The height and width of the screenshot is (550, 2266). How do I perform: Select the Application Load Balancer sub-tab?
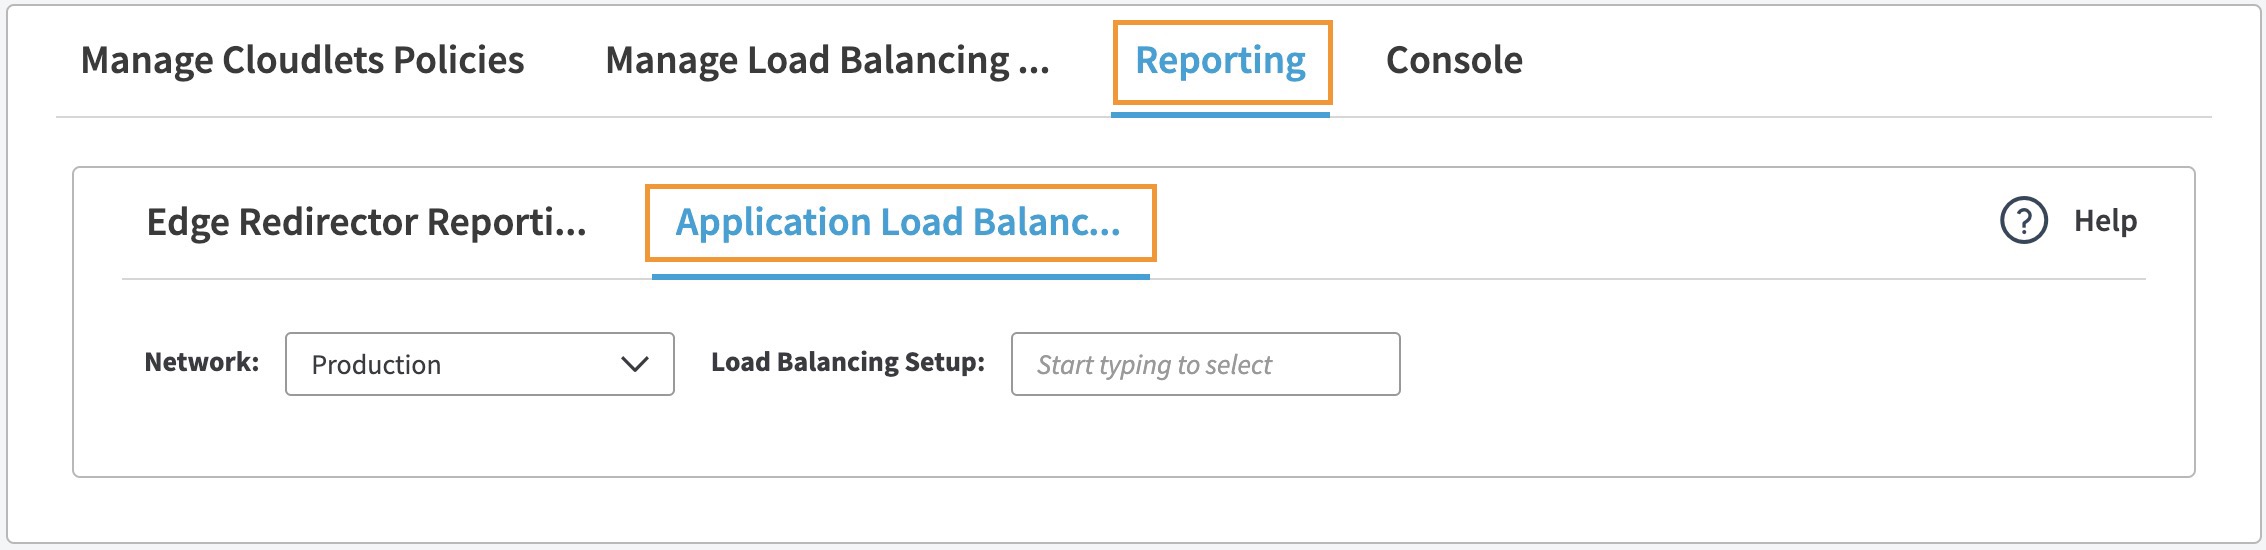pyautogui.click(x=898, y=222)
